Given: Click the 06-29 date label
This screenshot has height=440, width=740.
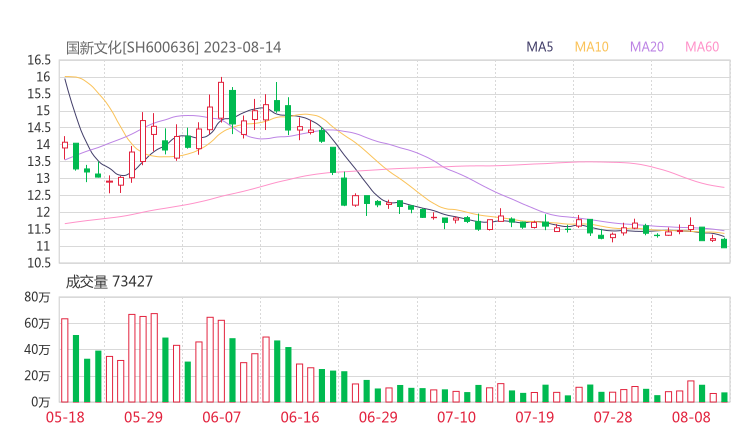Looking at the screenshot, I should coord(378,417).
